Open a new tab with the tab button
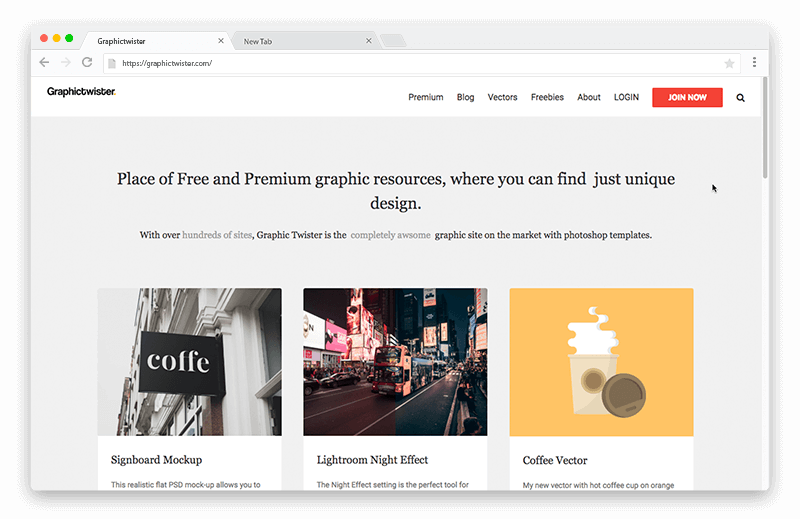 point(393,41)
